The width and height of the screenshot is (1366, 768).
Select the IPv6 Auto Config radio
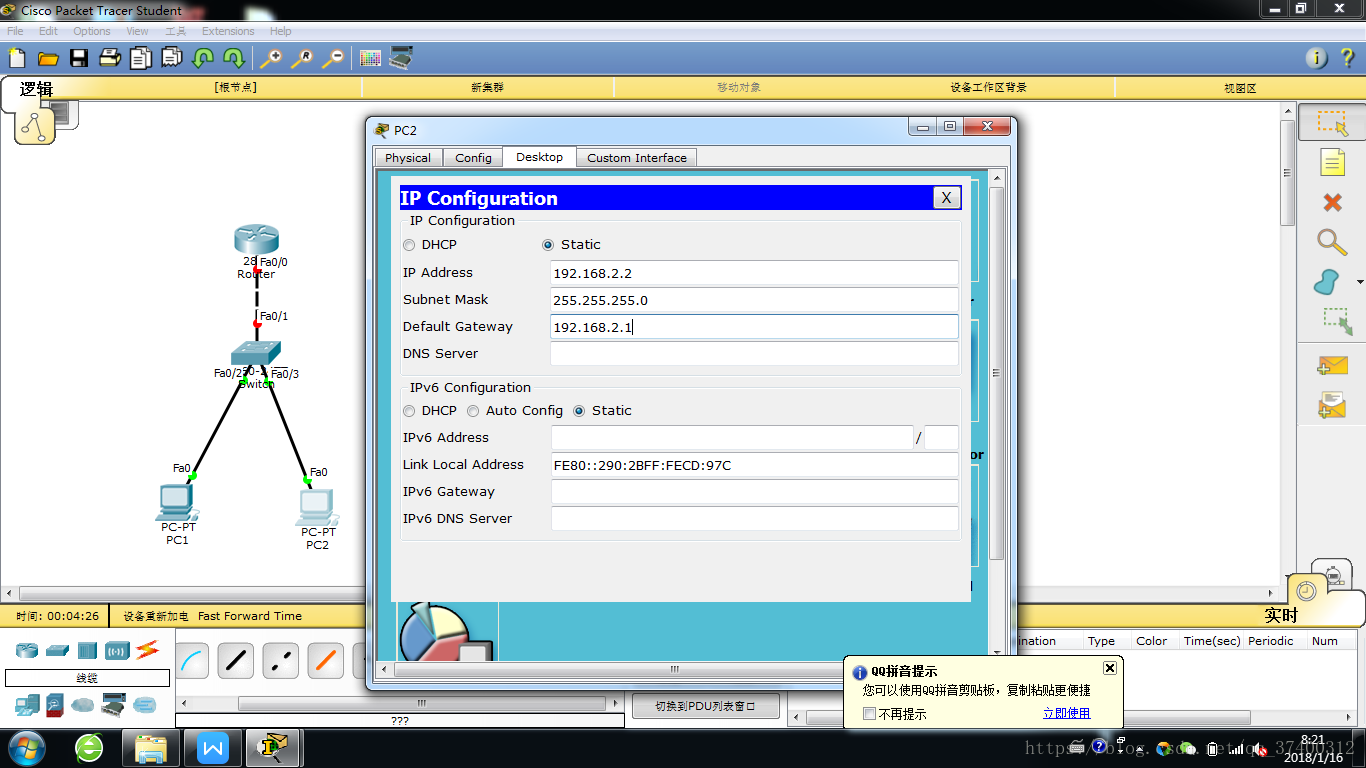point(473,411)
